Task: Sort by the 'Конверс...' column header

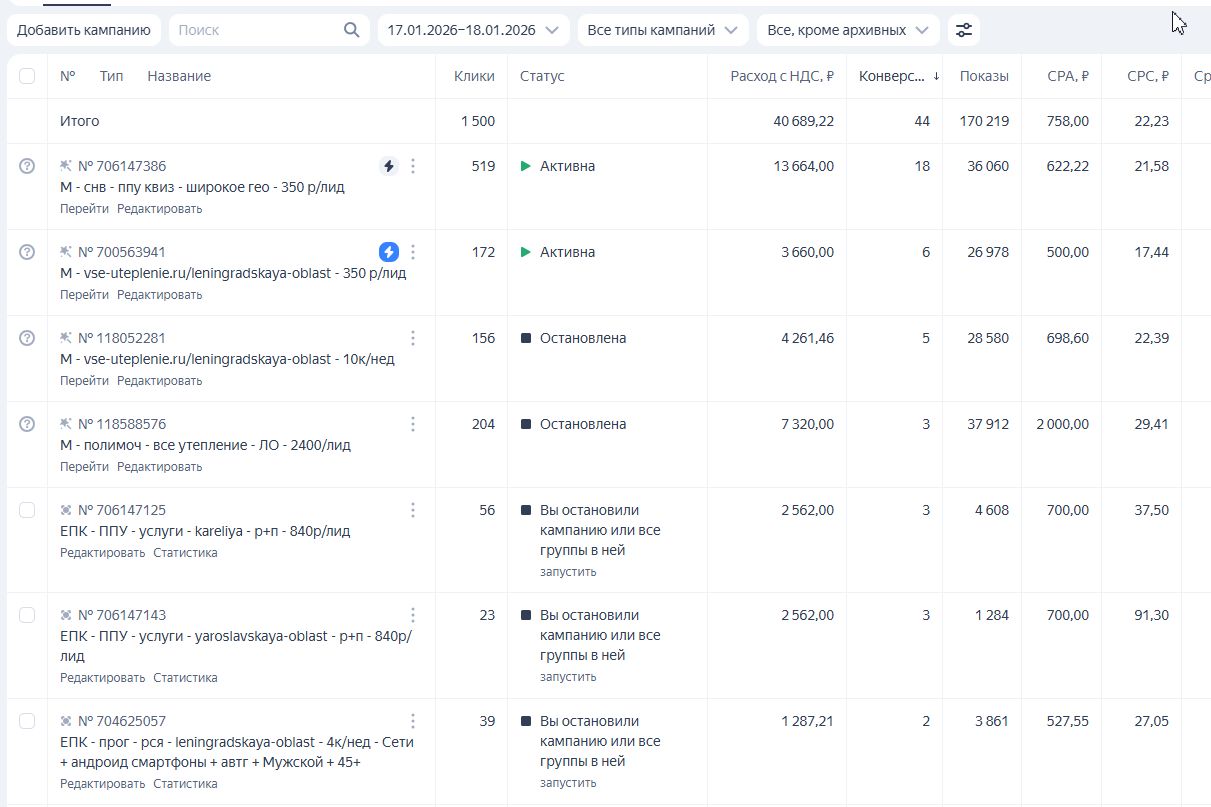Action: pyautogui.click(x=891, y=76)
